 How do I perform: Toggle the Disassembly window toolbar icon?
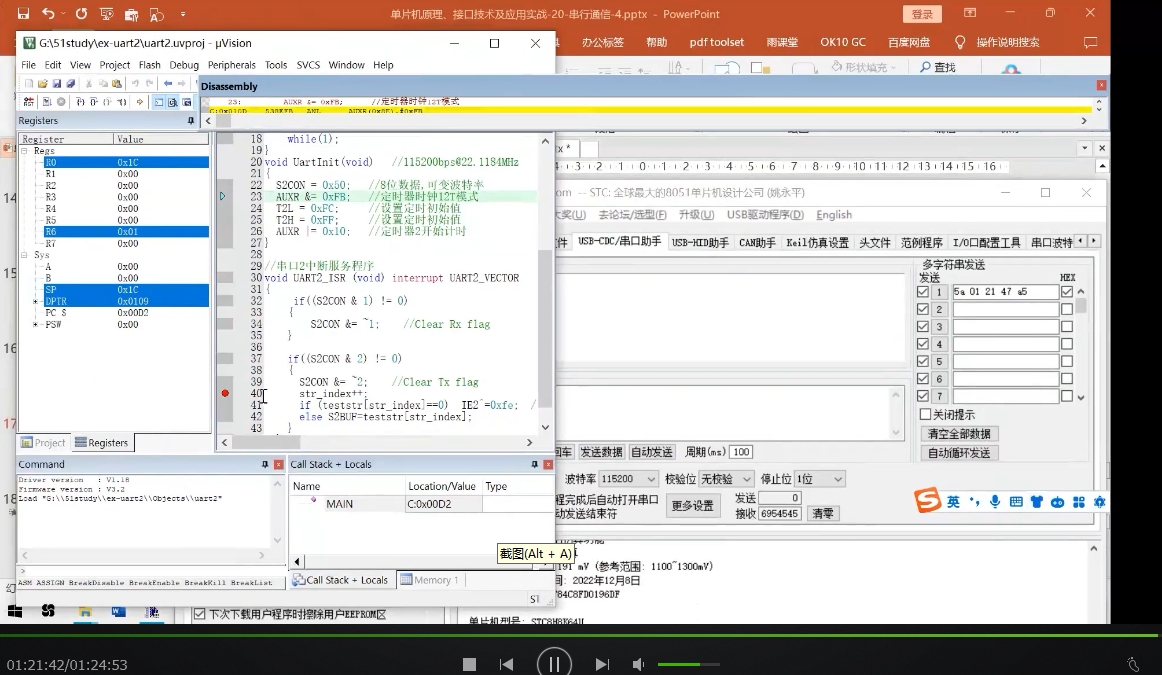point(172,102)
